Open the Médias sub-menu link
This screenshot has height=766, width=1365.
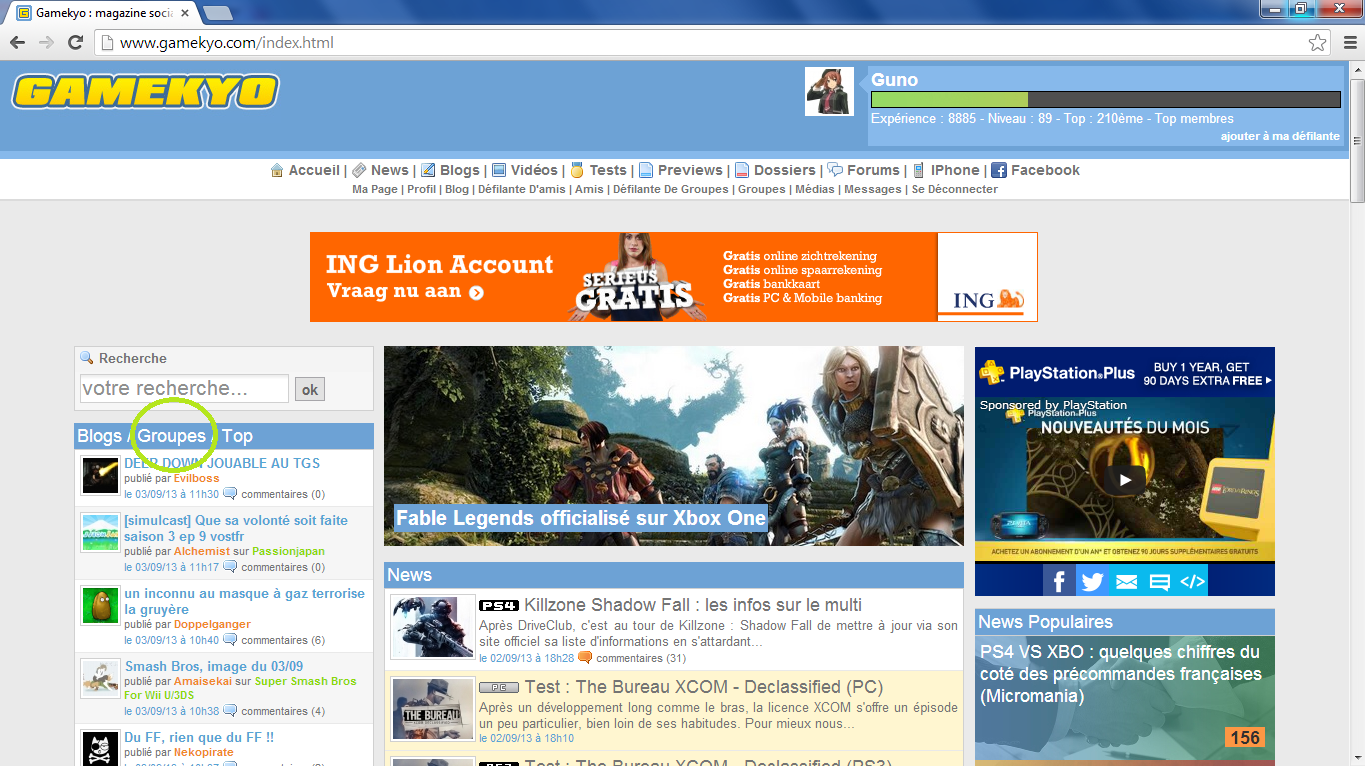click(815, 189)
